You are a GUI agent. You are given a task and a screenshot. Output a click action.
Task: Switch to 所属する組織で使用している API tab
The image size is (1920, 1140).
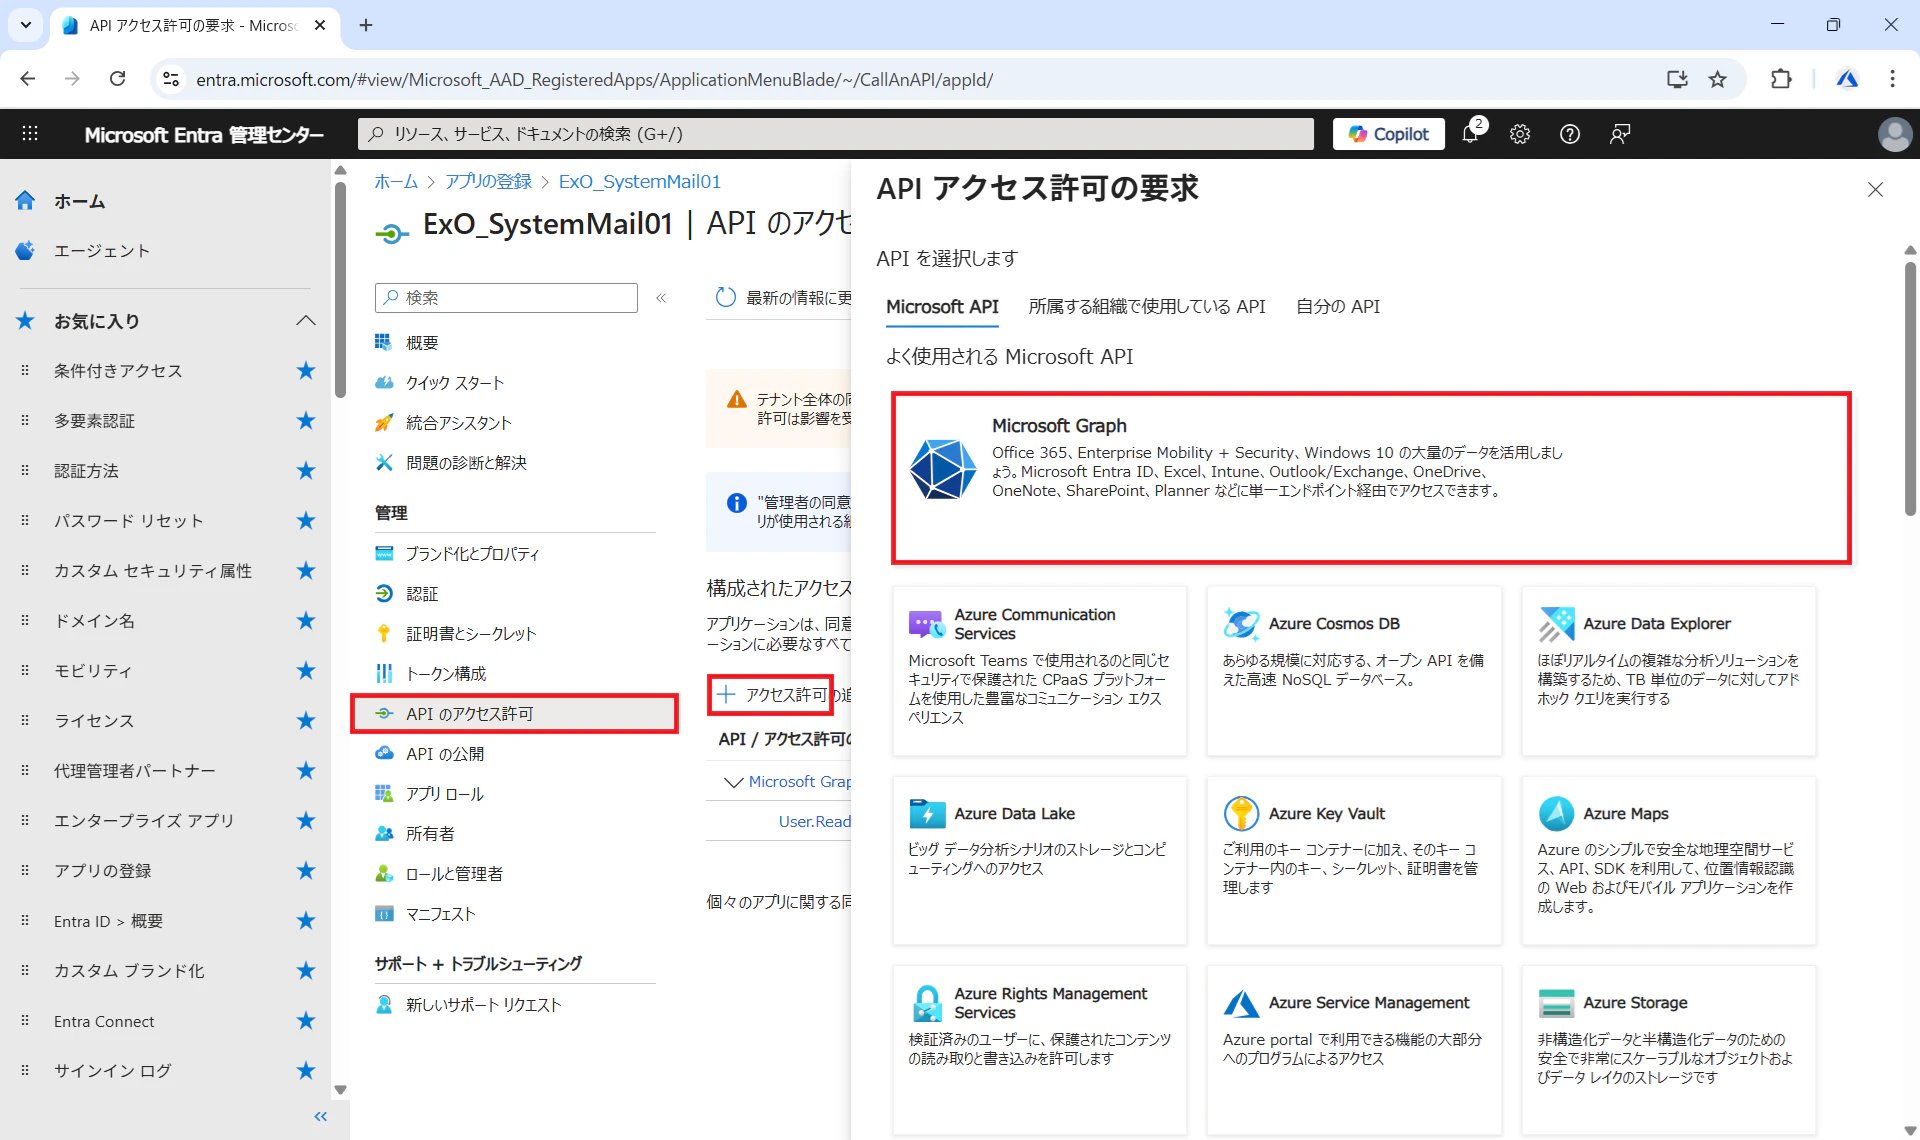point(1146,307)
